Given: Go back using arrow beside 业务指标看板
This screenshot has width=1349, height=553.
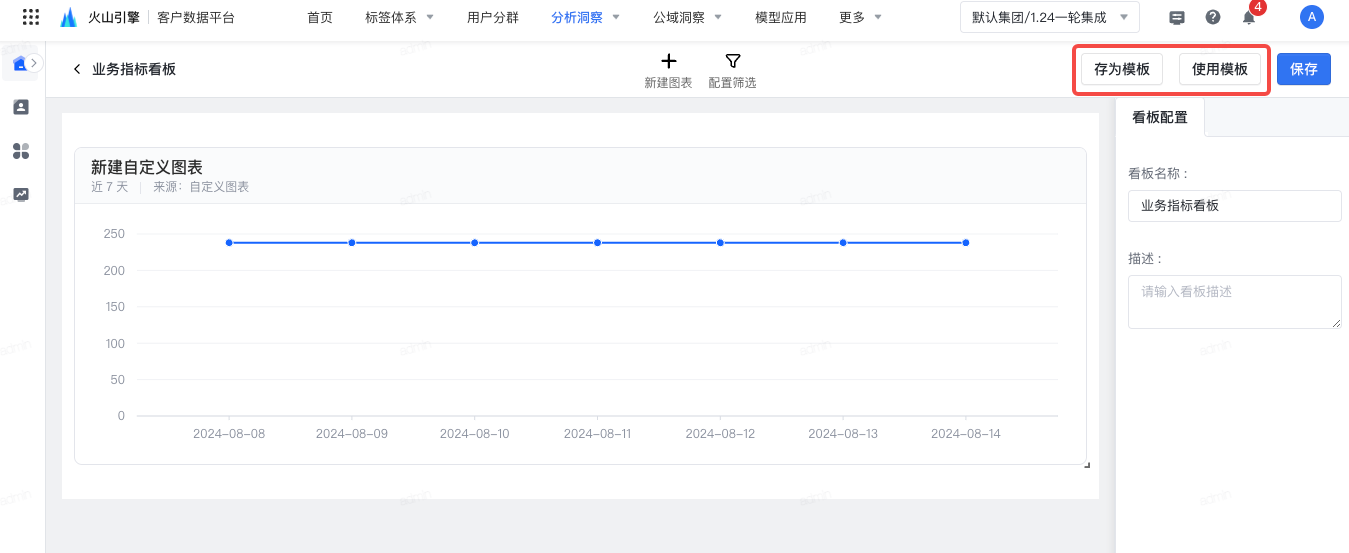Looking at the screenshot, I should 77,69.
